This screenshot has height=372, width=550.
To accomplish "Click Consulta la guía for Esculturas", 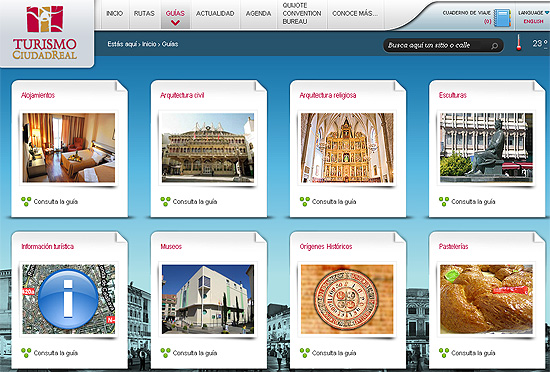I will 474,202.
